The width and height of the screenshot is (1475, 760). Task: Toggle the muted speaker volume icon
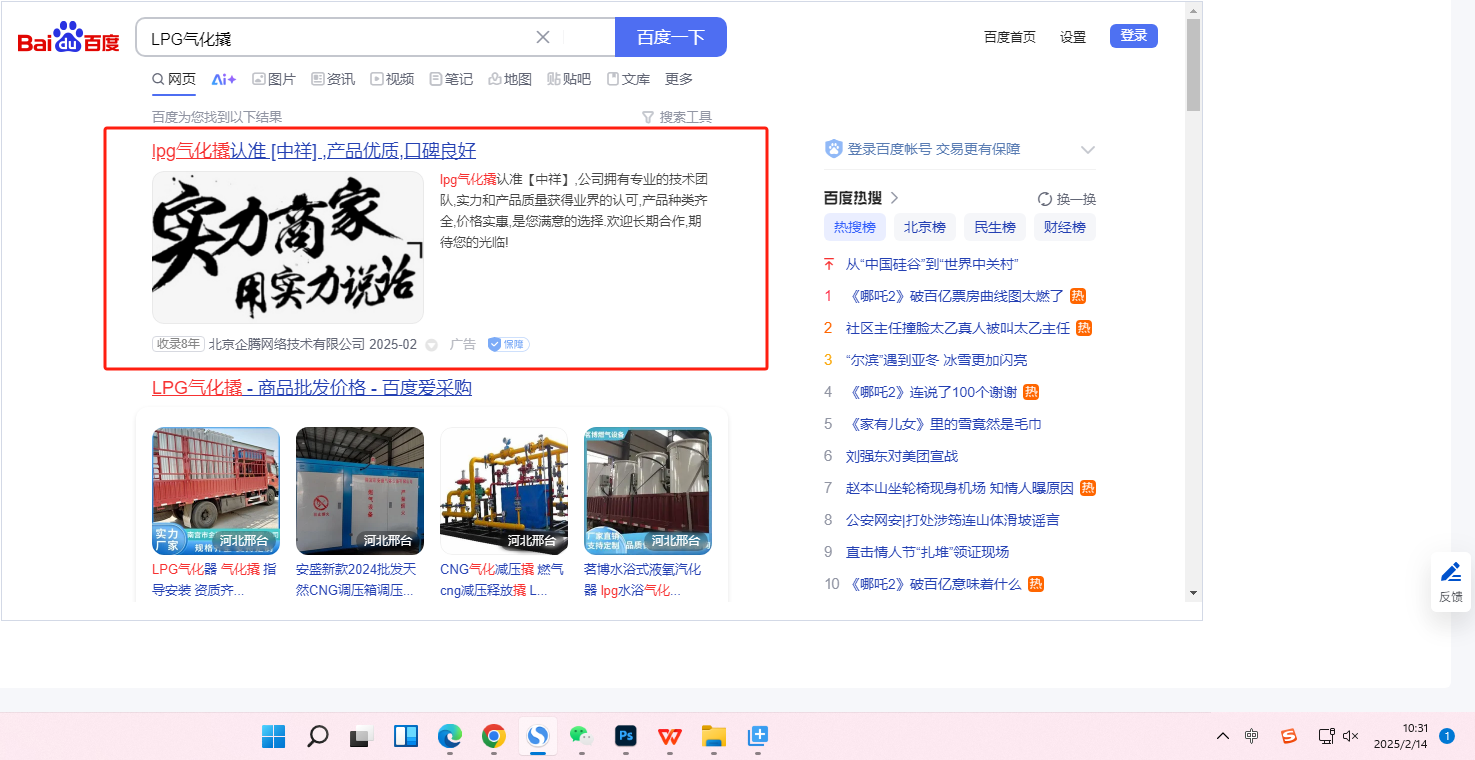tap(1350, 737)
